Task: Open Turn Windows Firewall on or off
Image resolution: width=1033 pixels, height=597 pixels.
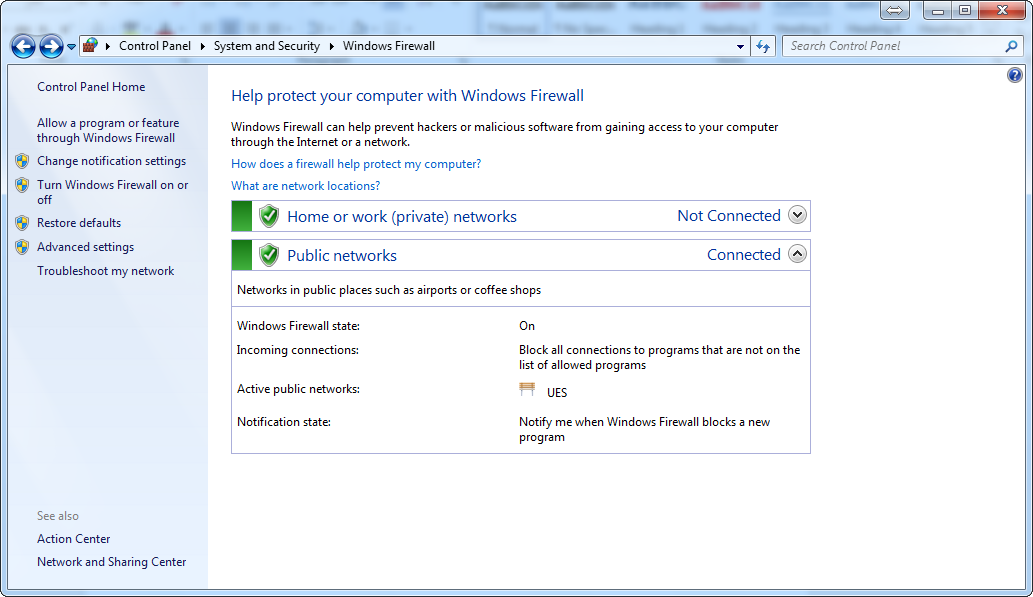Action: pos(113,192)
